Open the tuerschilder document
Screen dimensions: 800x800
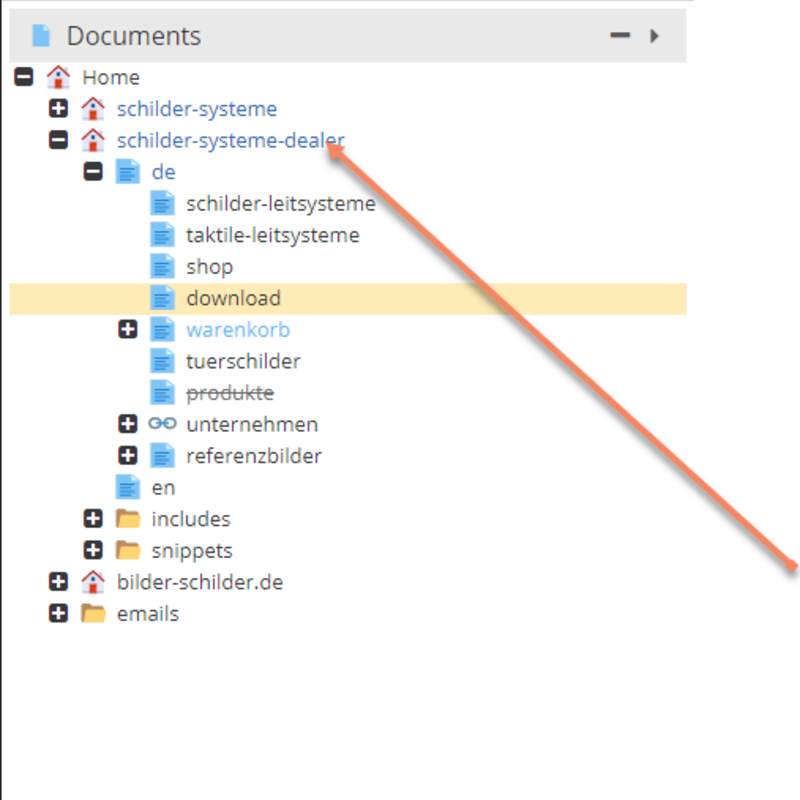pos(243,361)
